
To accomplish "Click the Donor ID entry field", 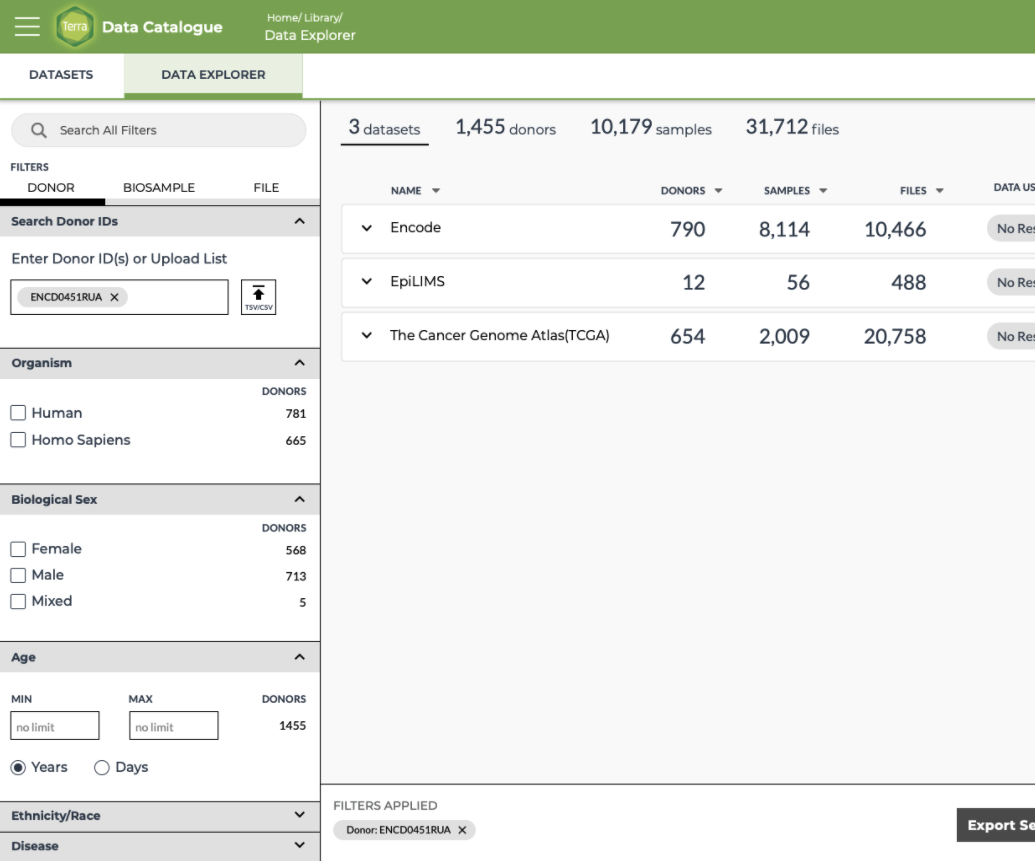I will (x=119, y=297).
